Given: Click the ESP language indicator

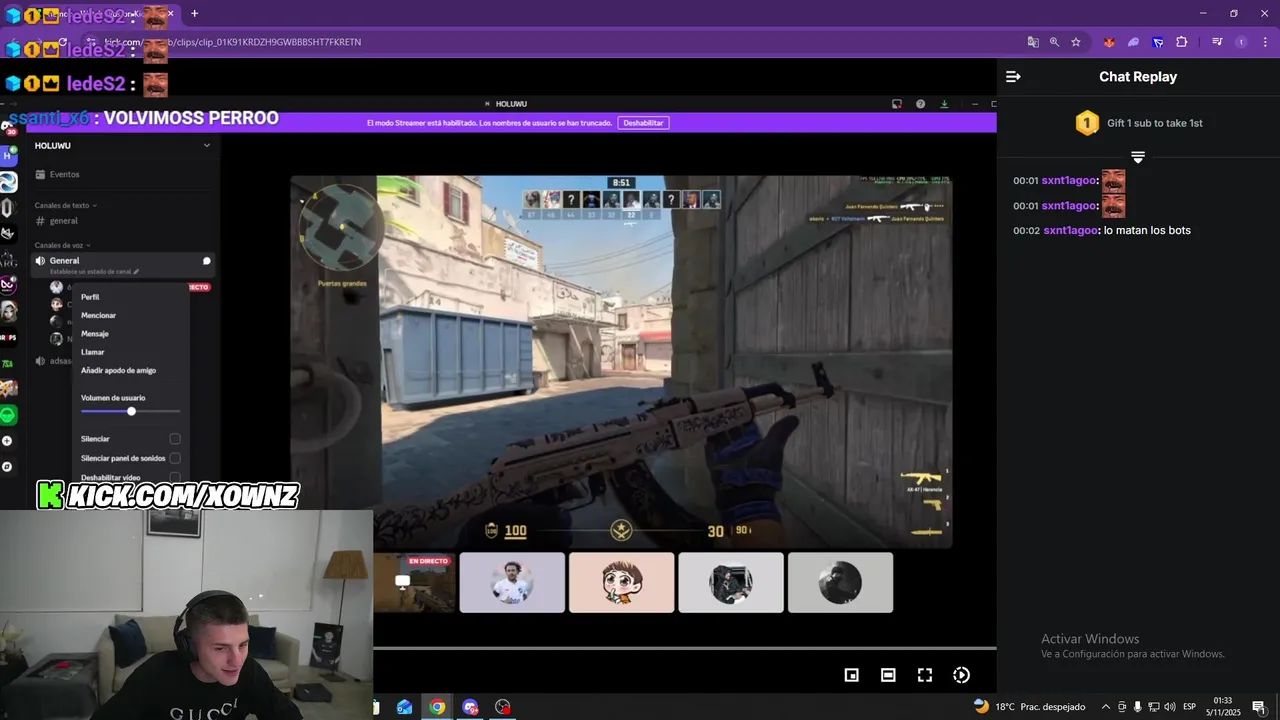Looking at the screenshot, I should (x=1189, y=707).
